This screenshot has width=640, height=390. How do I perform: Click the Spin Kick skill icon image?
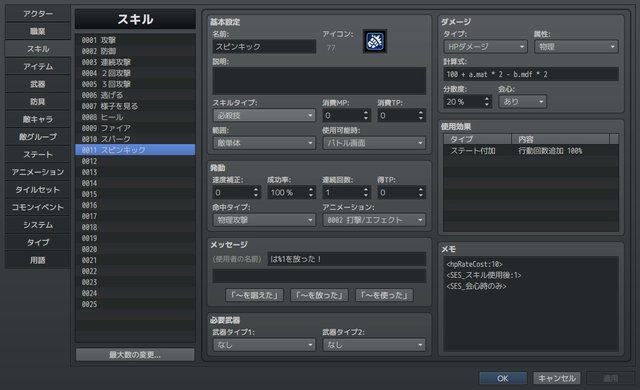click(x=374, y=41)
